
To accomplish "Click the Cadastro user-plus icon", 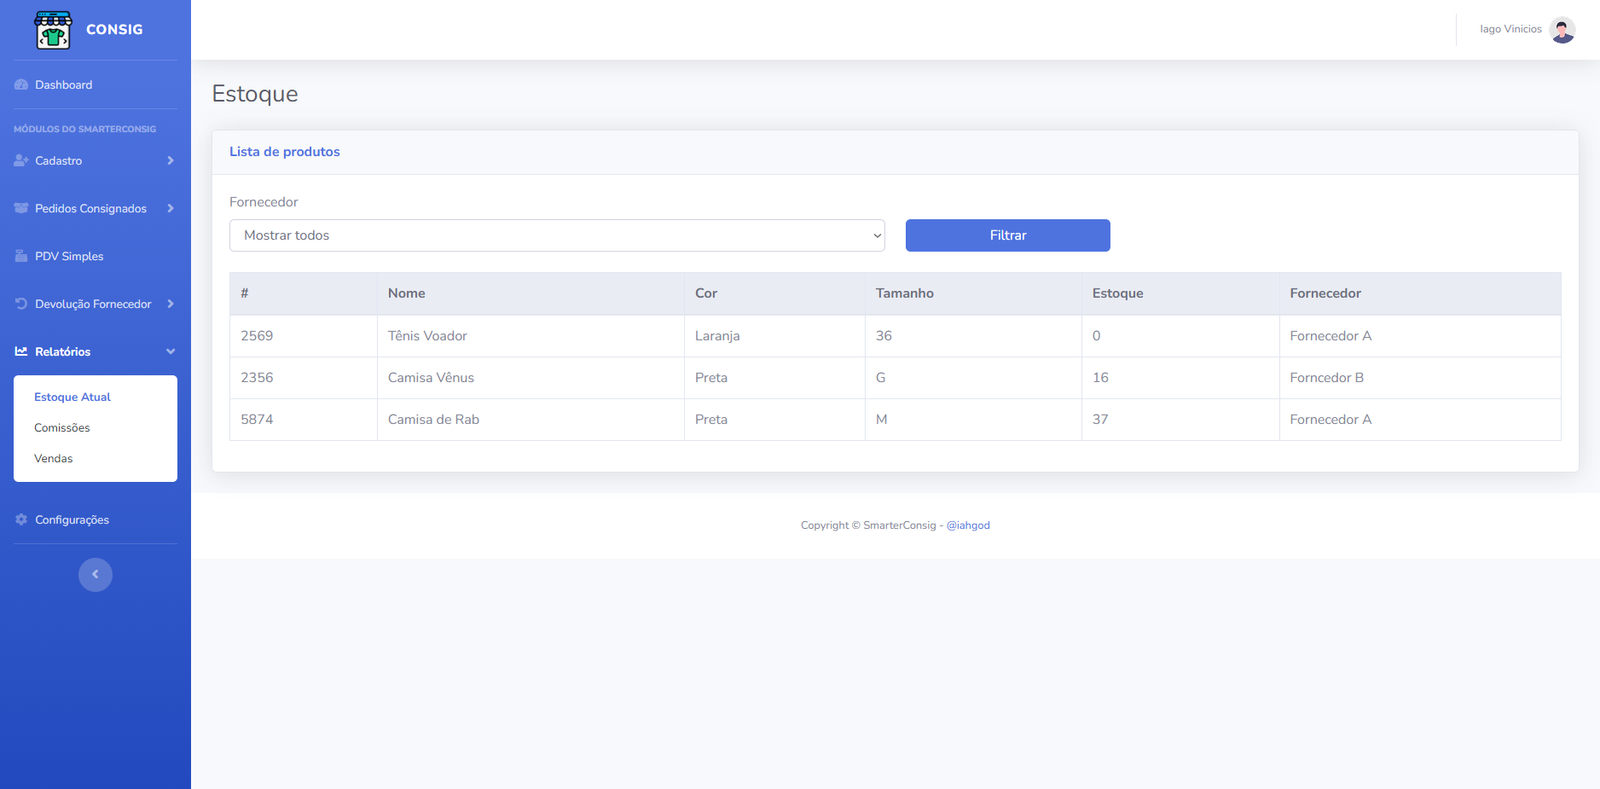I will pyautogui.click(x=21, y=161).
